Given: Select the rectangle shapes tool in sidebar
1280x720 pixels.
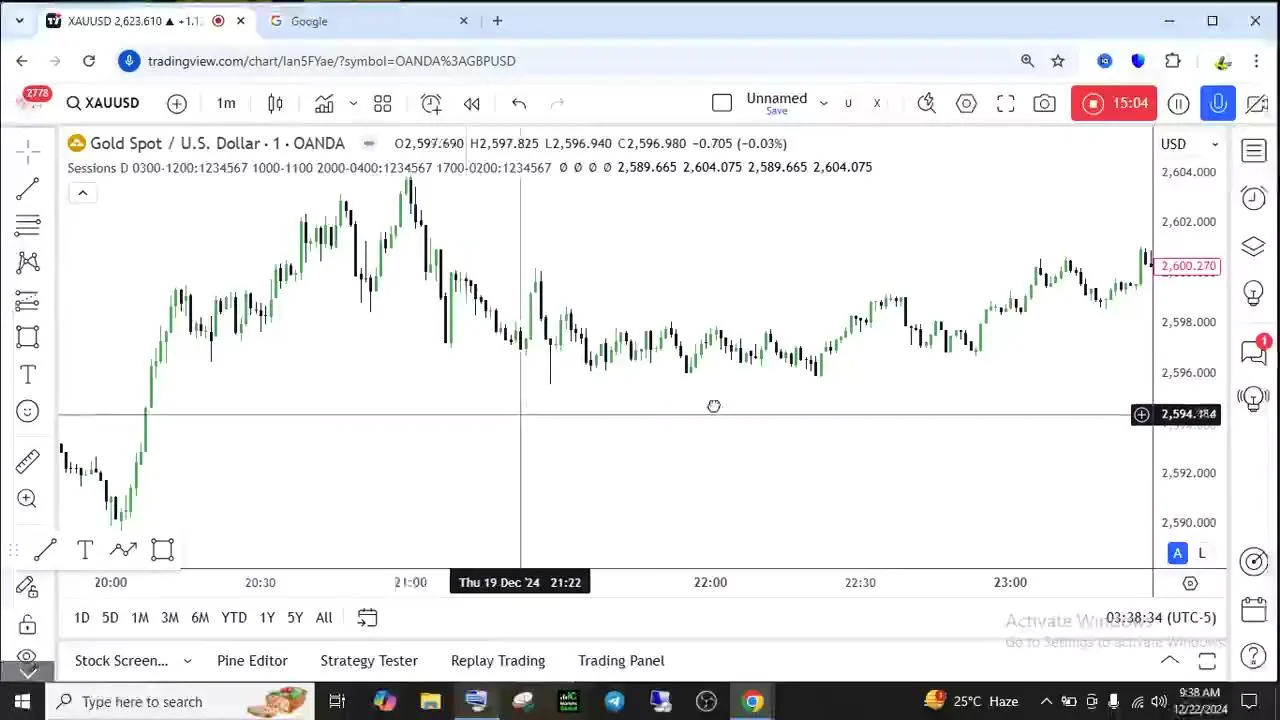Looking at the screenshot, I should pos(28,337).
